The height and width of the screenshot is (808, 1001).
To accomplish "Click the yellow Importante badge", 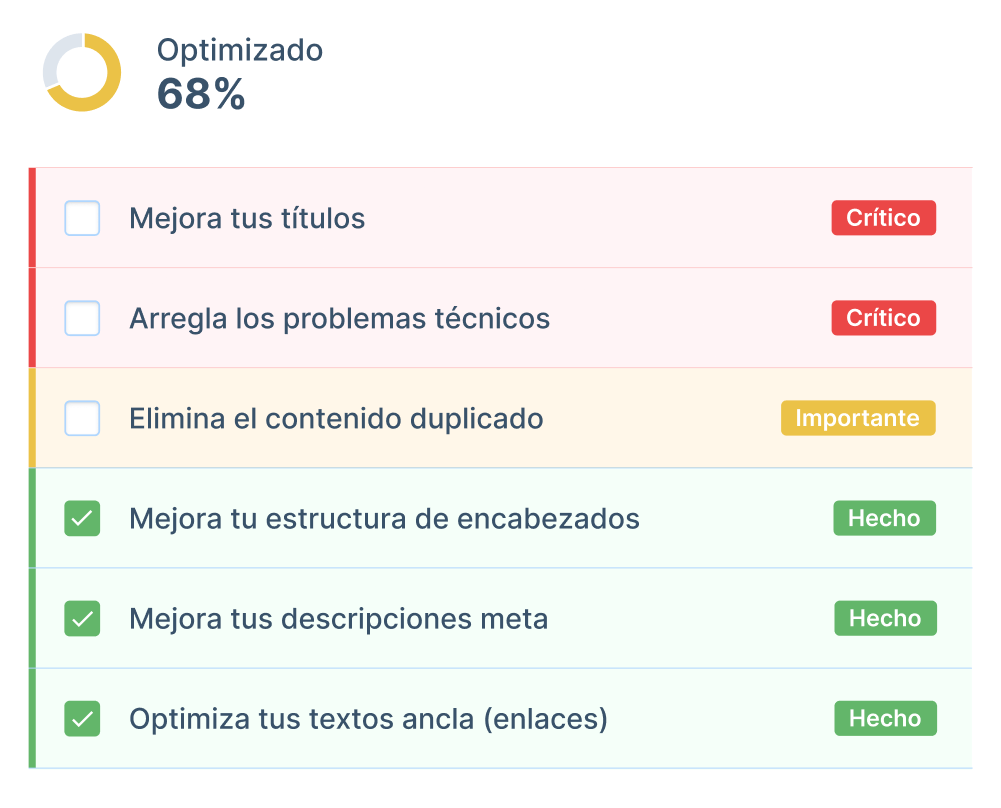I will click(x=858, y=418).
